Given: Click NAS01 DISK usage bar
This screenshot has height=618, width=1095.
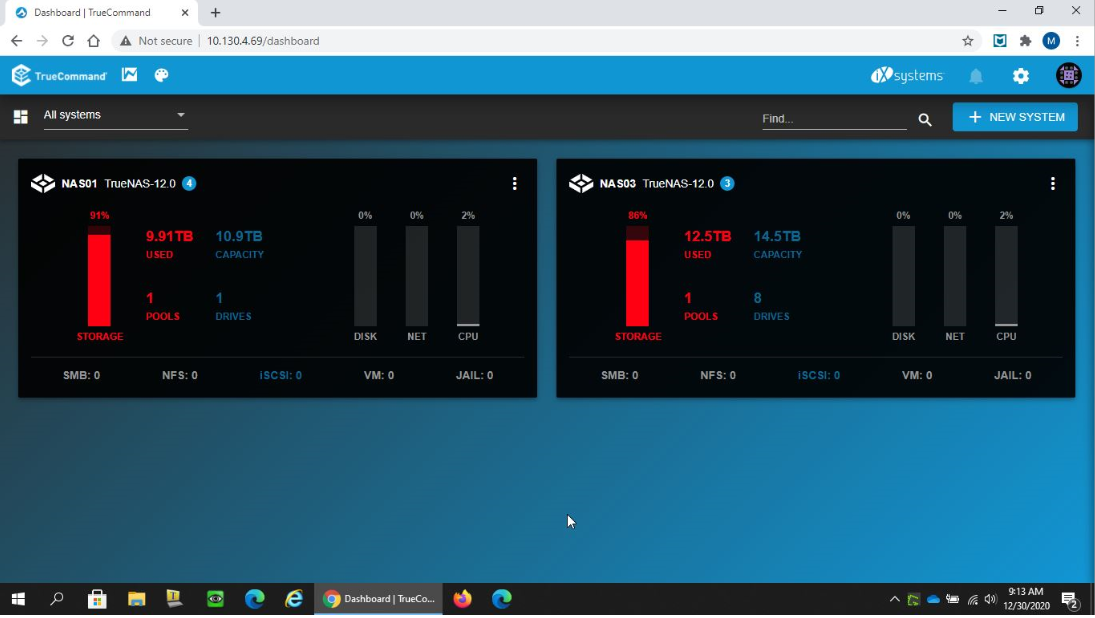Looking at the screenshot, I should [365, 276].
